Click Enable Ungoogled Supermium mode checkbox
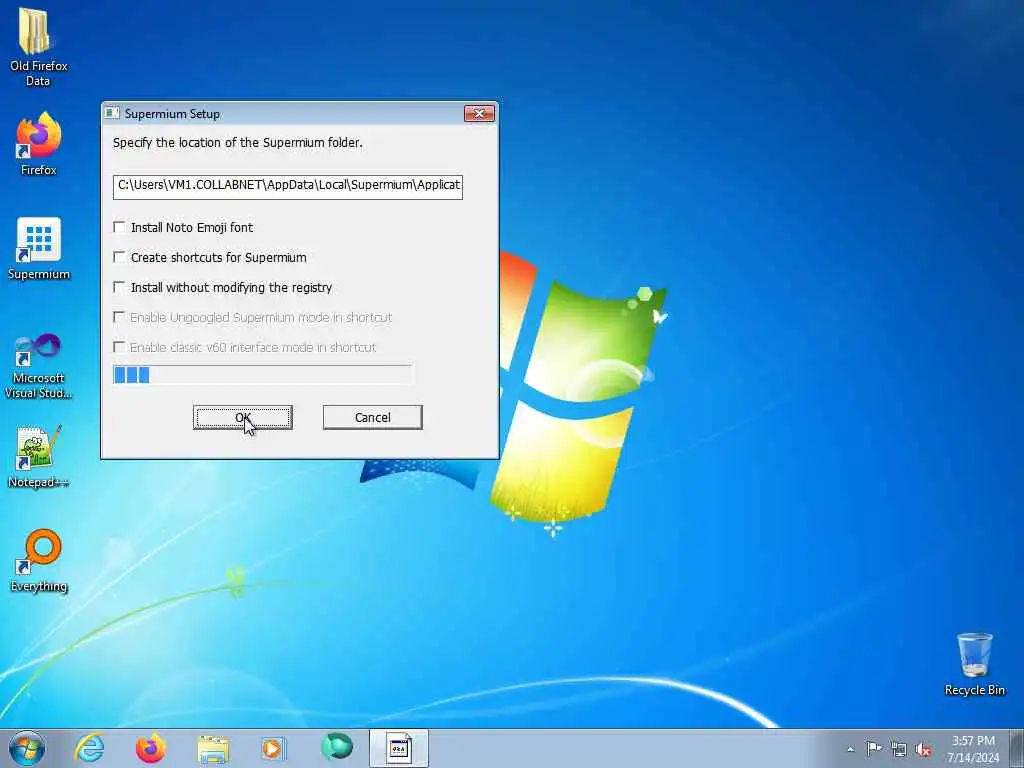This screenshot has height=768, width=1024. point(119,317)
